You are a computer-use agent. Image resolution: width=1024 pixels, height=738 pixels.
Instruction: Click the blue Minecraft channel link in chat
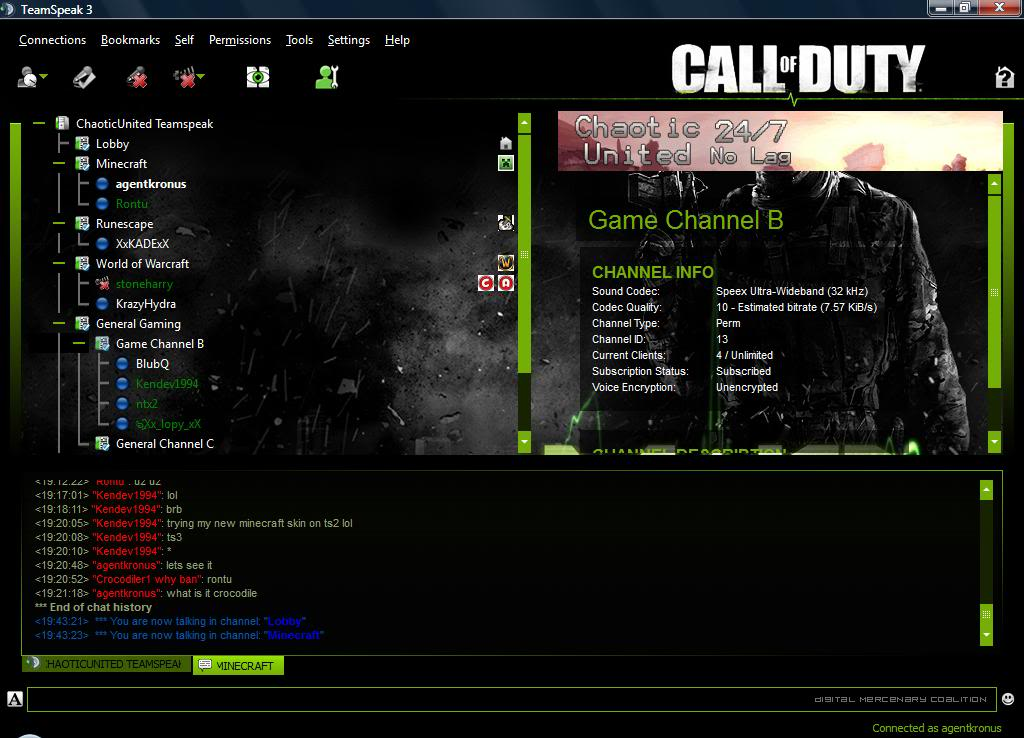[294, 635]
